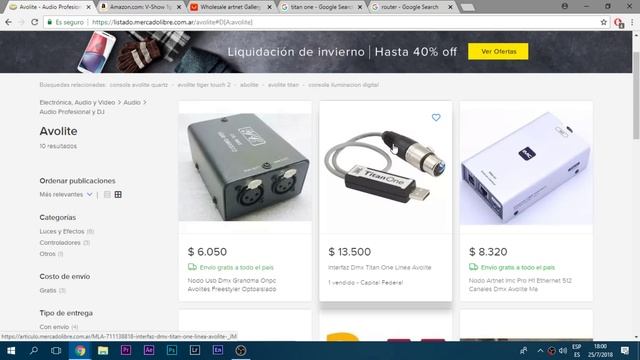Switch to router Google Search tab
Image resolution: width=640 pixels, height=360 pixels.
pos(411,7)
